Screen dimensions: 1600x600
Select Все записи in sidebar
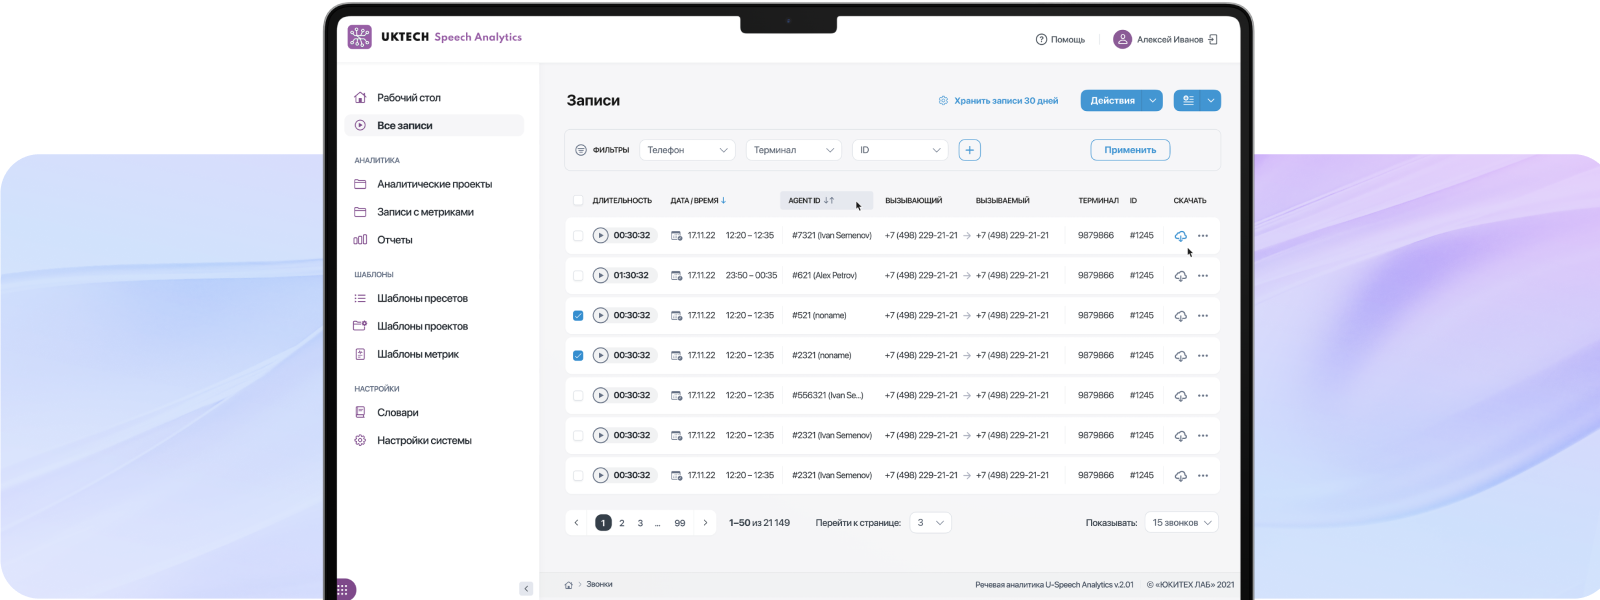click(x=434, y=126)
